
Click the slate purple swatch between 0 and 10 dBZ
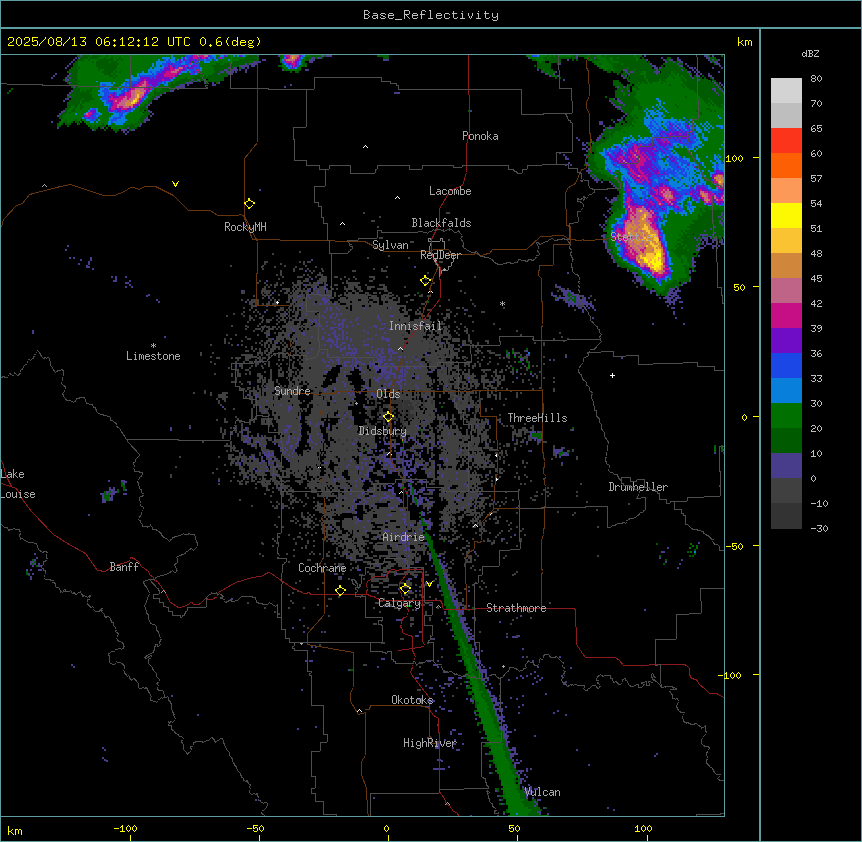(786, 466)
